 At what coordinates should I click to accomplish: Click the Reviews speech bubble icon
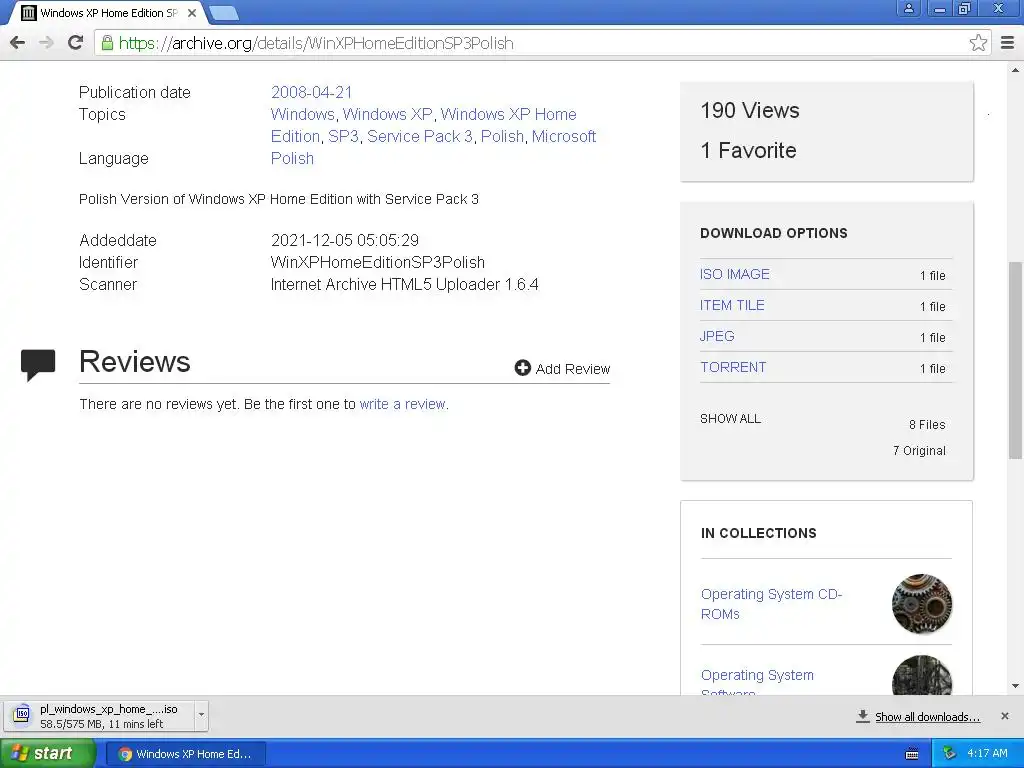point(38,364)
